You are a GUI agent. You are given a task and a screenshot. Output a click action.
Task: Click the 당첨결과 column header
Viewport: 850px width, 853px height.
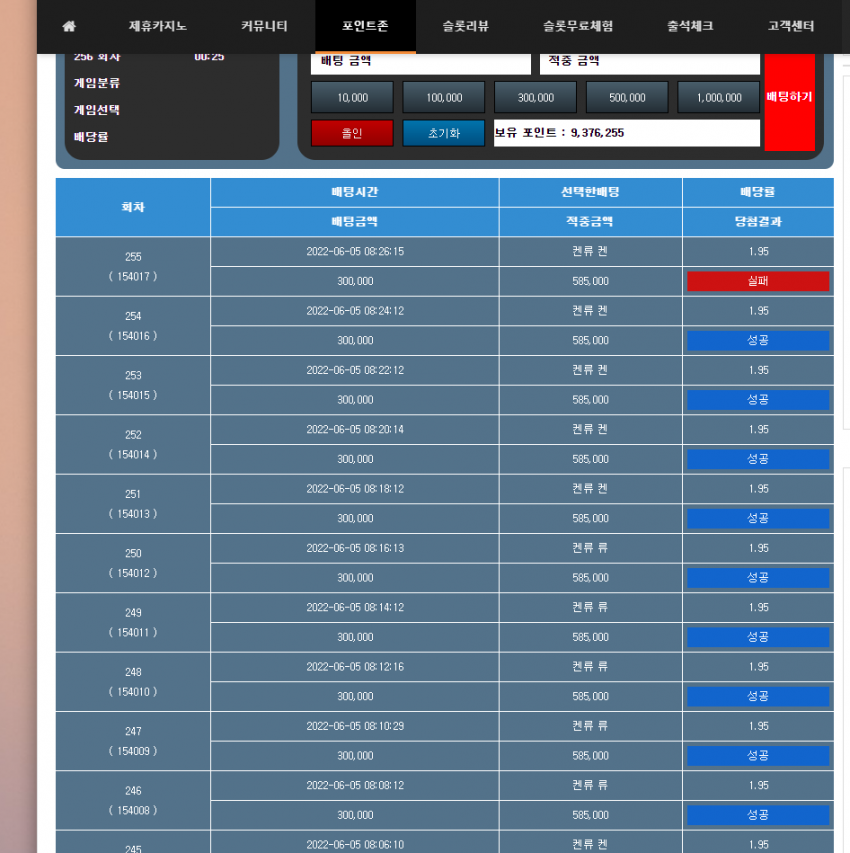click(x=758, y=222)
